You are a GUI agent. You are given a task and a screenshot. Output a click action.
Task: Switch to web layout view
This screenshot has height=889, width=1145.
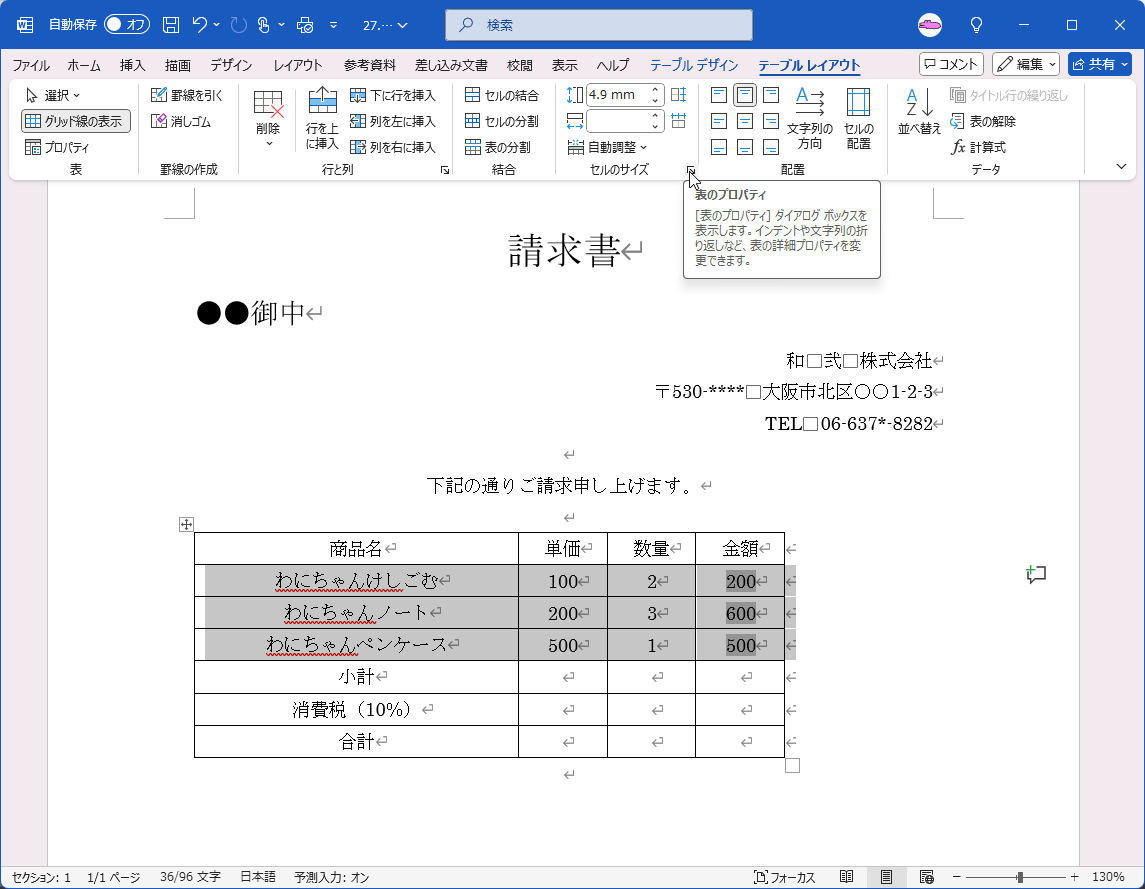(927, 877)
